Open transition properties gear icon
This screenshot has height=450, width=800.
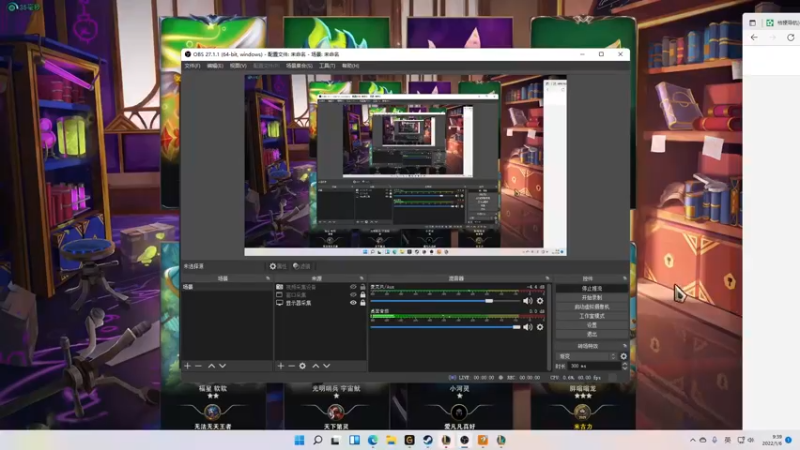(623, 356)
